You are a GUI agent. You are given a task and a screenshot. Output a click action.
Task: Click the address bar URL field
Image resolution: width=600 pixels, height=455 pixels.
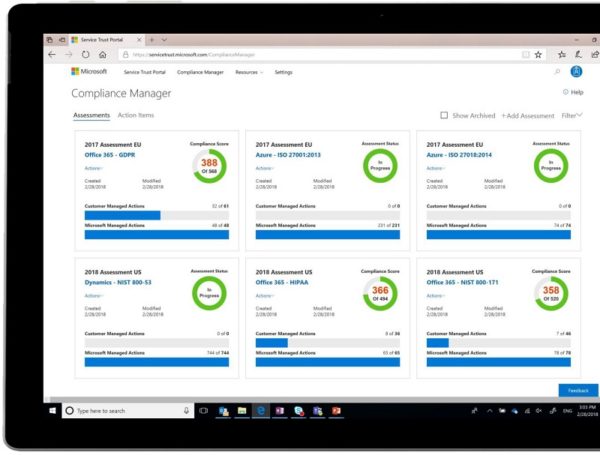pyautogui.click(x=321, y=55)
